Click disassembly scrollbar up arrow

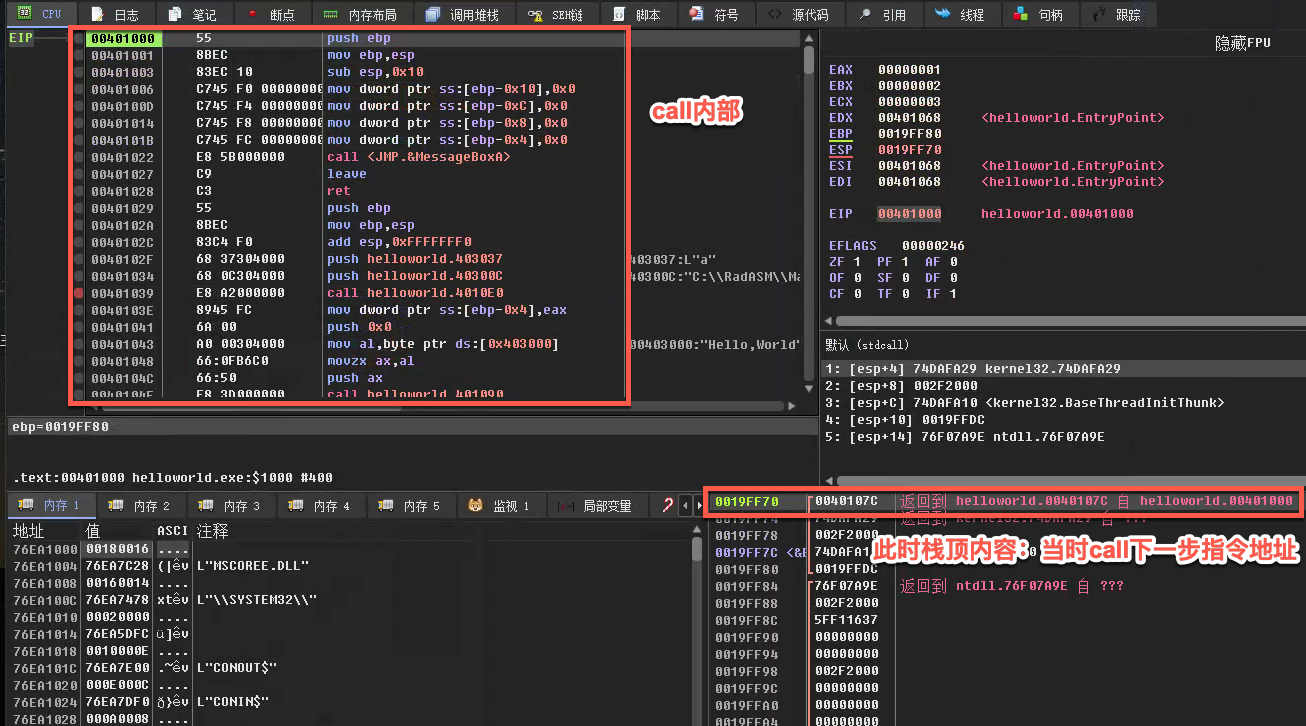click(809, 37)
